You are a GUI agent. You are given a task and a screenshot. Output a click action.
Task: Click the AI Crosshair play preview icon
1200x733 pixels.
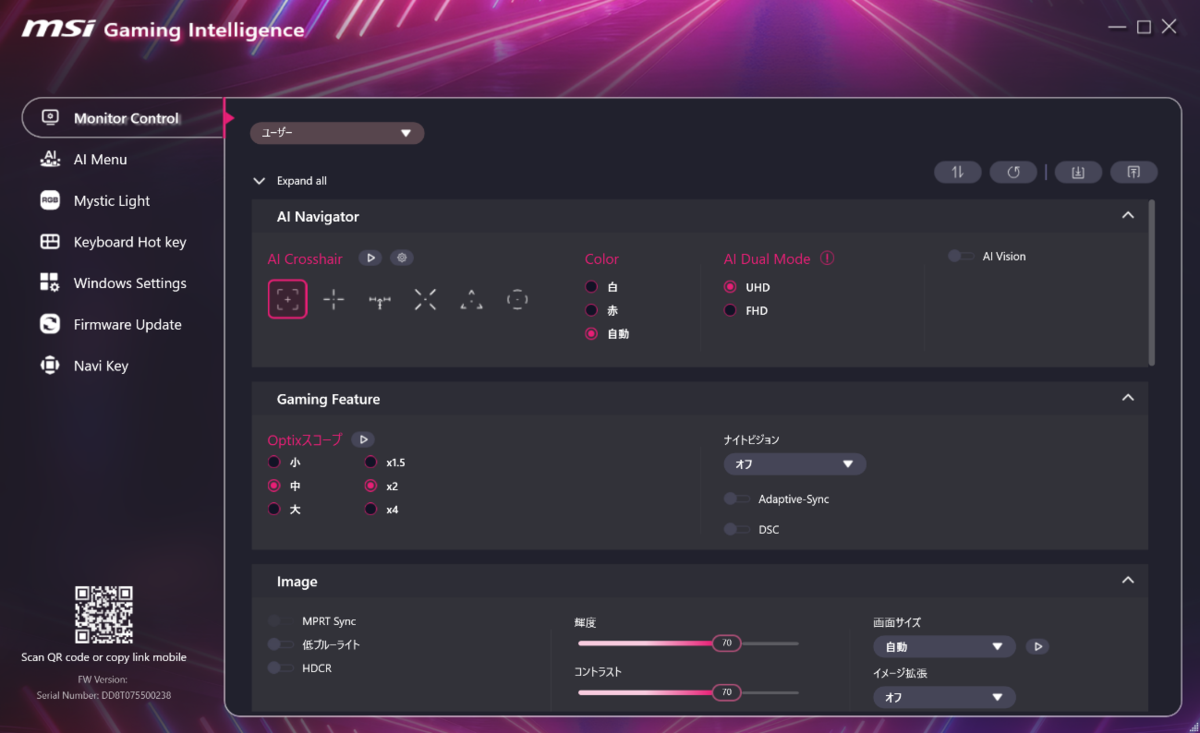370,258
